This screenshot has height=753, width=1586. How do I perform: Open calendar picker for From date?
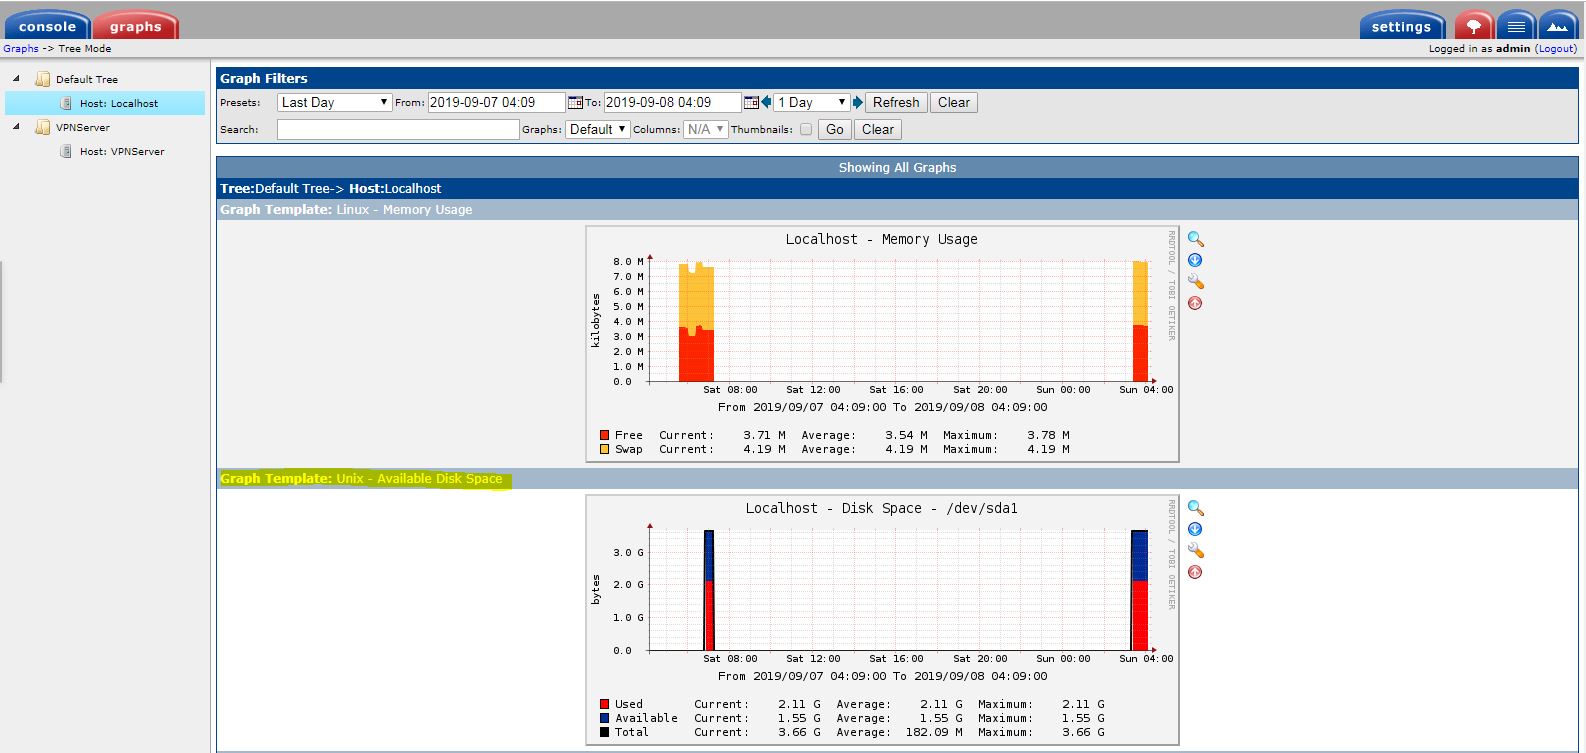575,103
